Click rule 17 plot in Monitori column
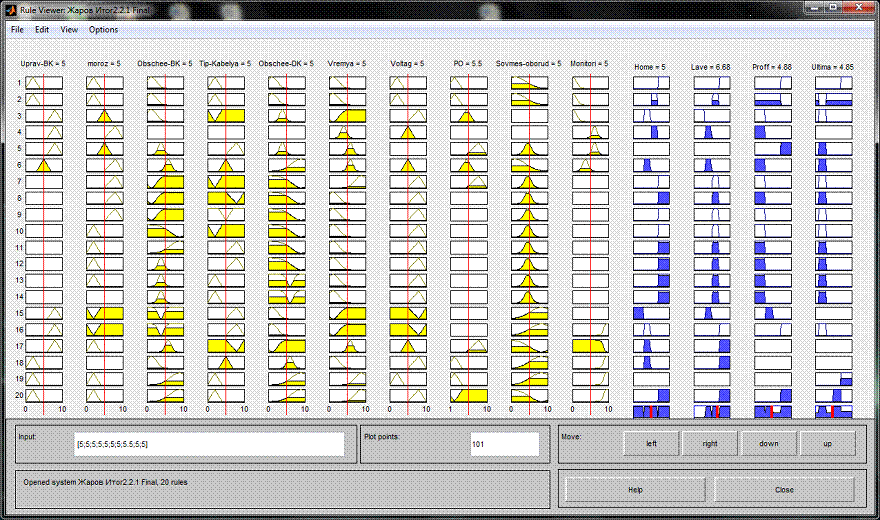The width and height of the screenshot is (880, 520). tap(591, 345)
